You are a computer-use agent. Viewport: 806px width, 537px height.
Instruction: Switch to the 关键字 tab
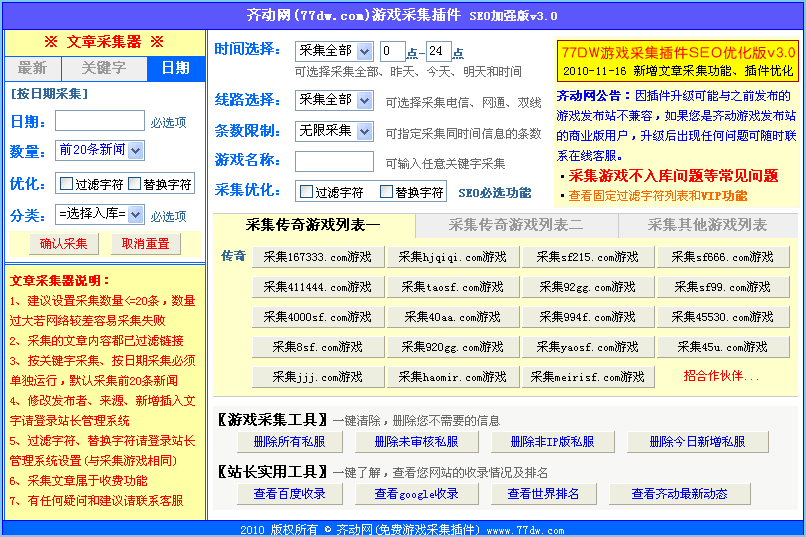[x=104, y=68]
